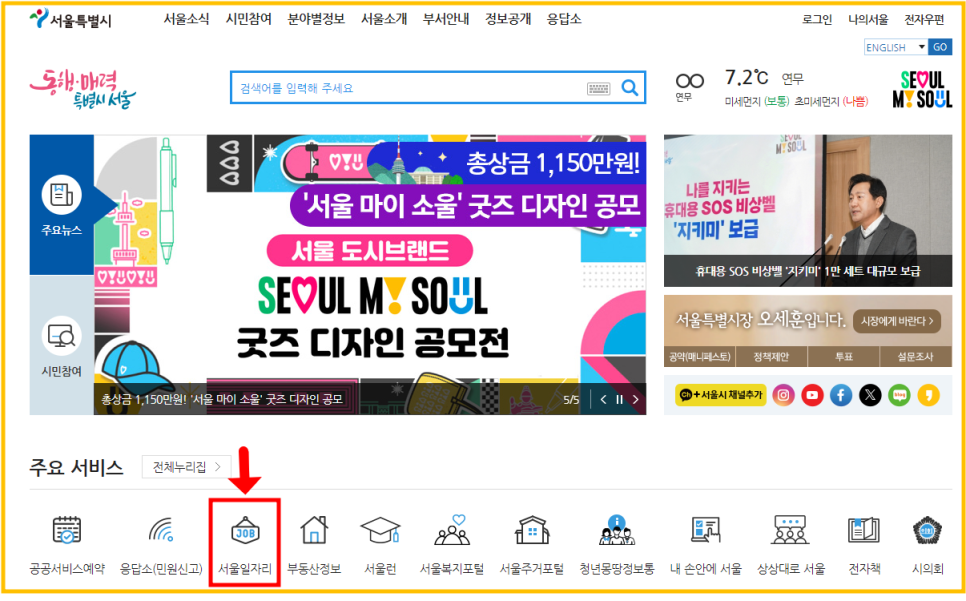This screenshot has width=966, height=601.
Task: Click the 동행·매력 특별시 서울 slogan logo
Action: (x=82, y=90)
